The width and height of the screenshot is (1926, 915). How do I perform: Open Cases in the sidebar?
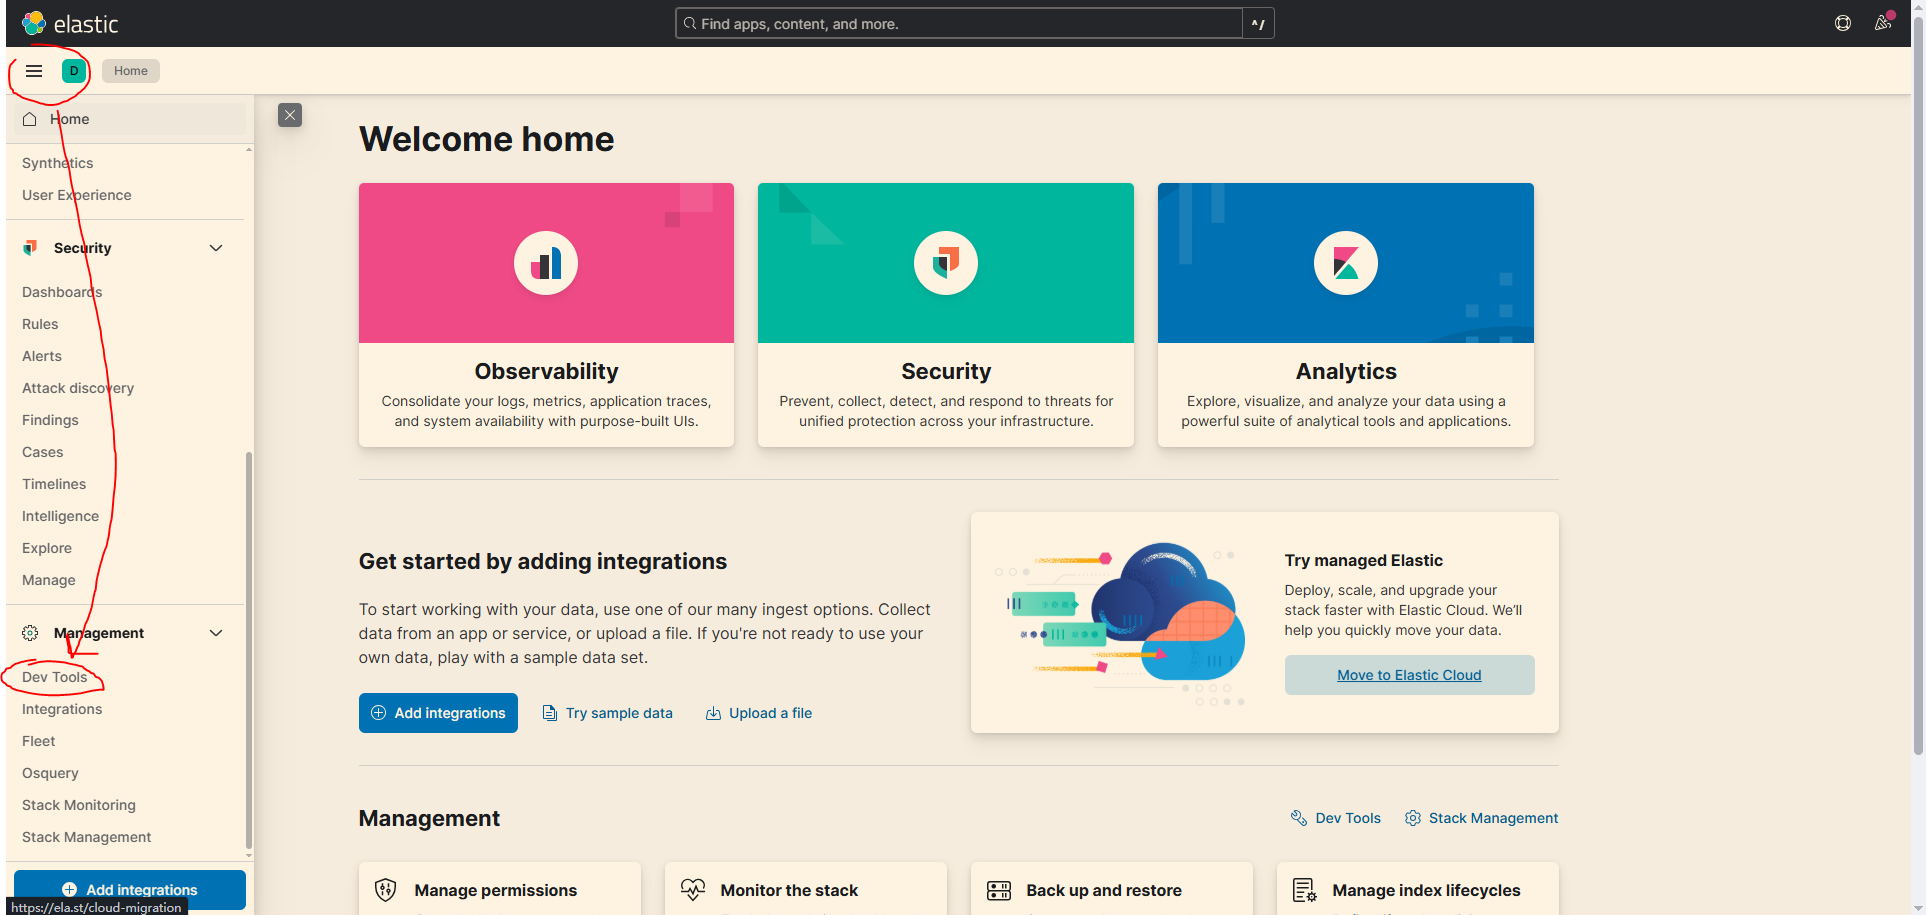tap(43, 452)
